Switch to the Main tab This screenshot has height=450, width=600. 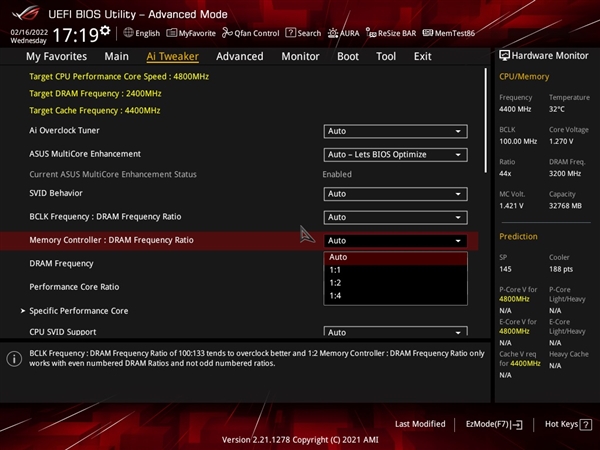(x=116, y=56)
